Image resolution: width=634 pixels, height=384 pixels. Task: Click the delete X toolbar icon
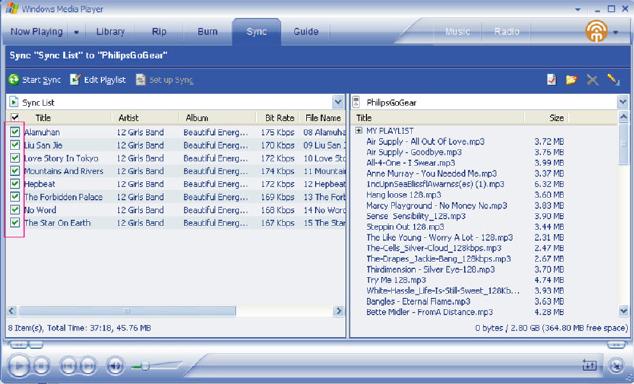pos(592,80)
